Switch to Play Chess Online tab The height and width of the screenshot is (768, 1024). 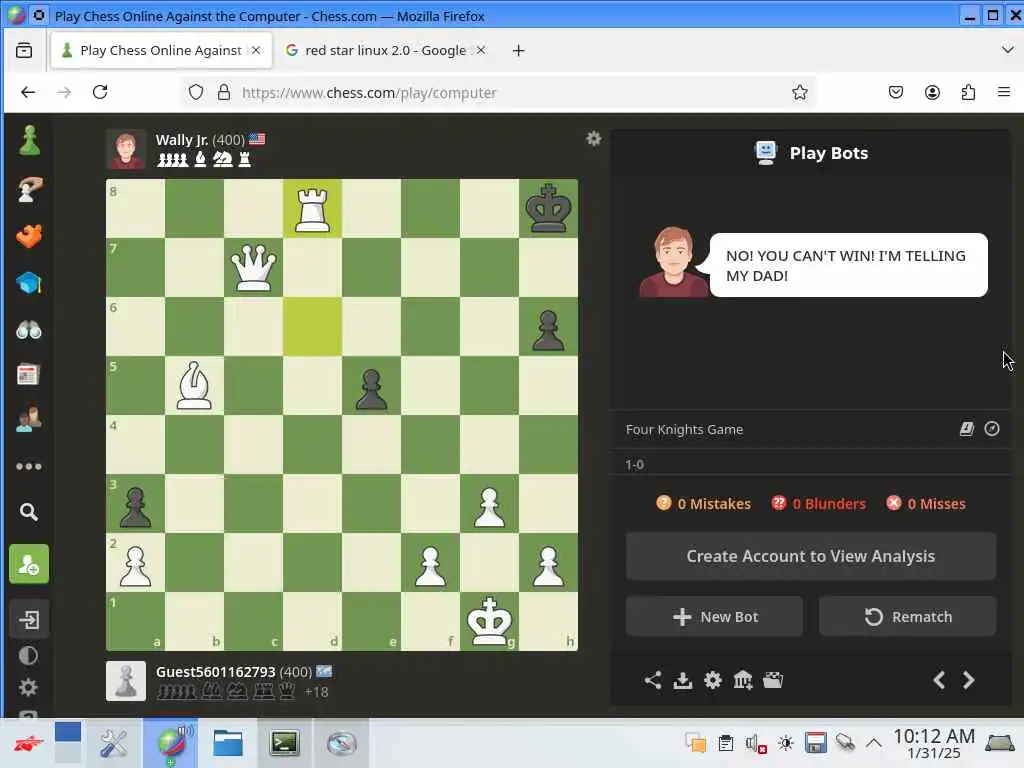point(161,50)
